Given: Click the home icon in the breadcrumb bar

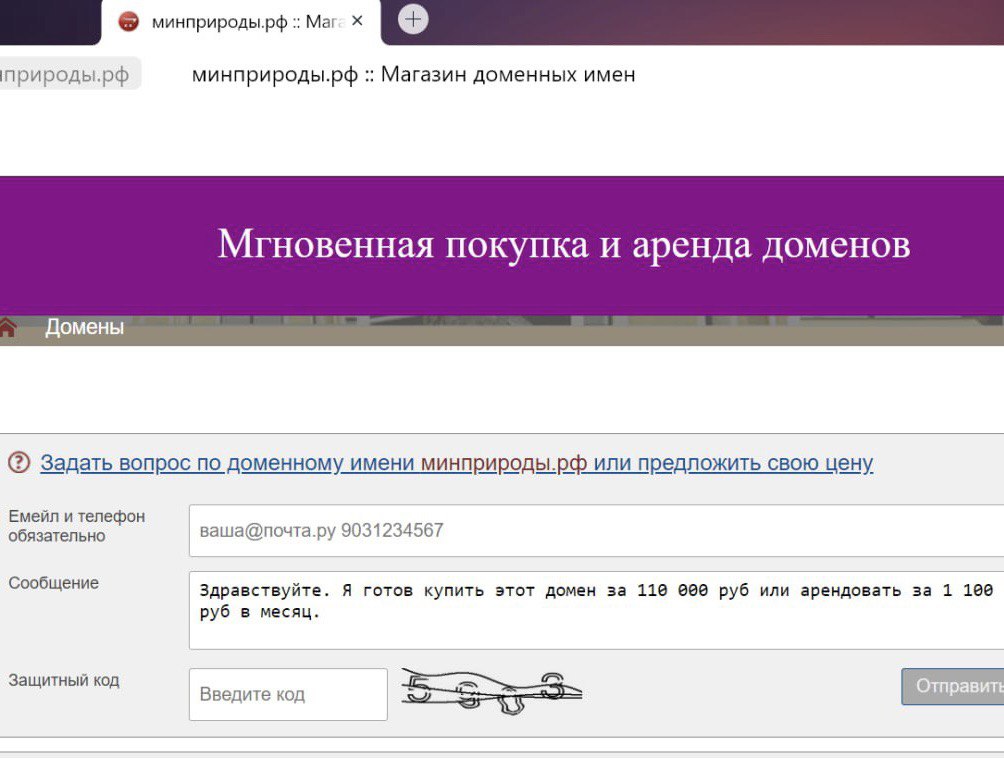Looking at the screenshot, I should tap(8, 327).
